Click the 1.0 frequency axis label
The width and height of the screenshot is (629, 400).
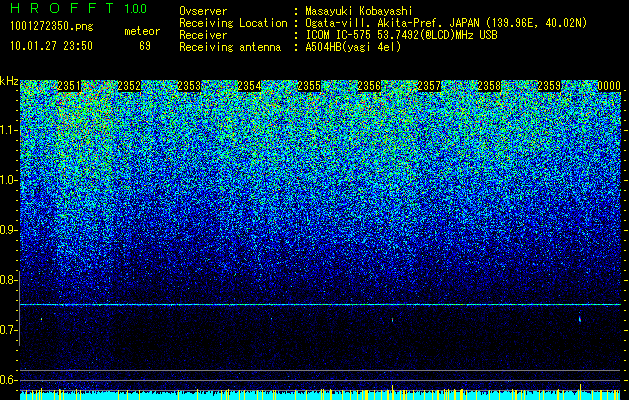coord(8,180)
